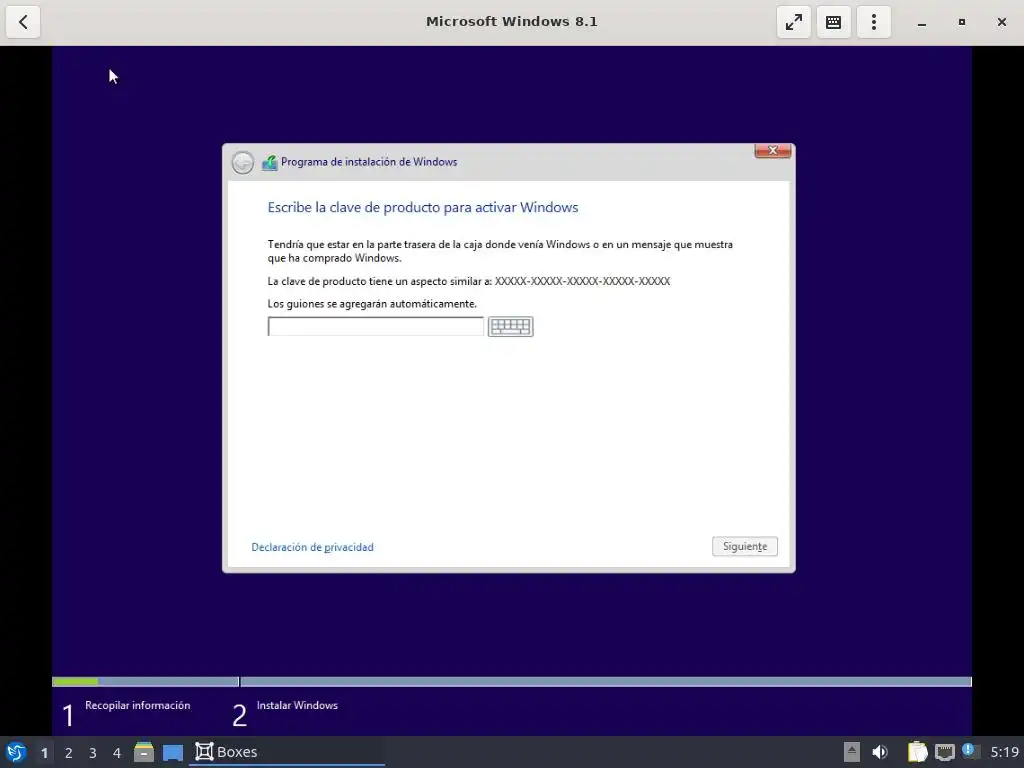Open the volume control in tray
Image resolution: width=1024 pixels, height=768 pixels.
point(880,752)
